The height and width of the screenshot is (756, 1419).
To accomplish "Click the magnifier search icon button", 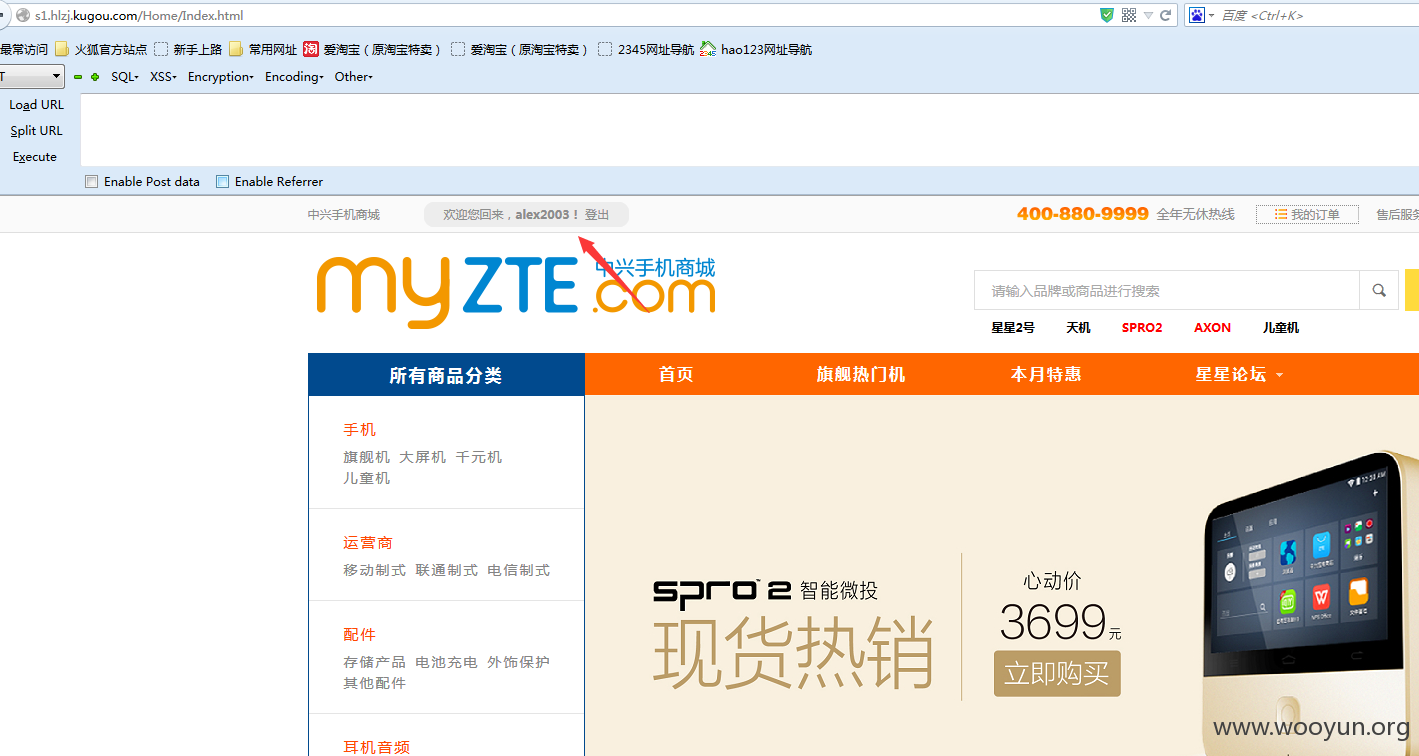I will tap(1379, 291).
